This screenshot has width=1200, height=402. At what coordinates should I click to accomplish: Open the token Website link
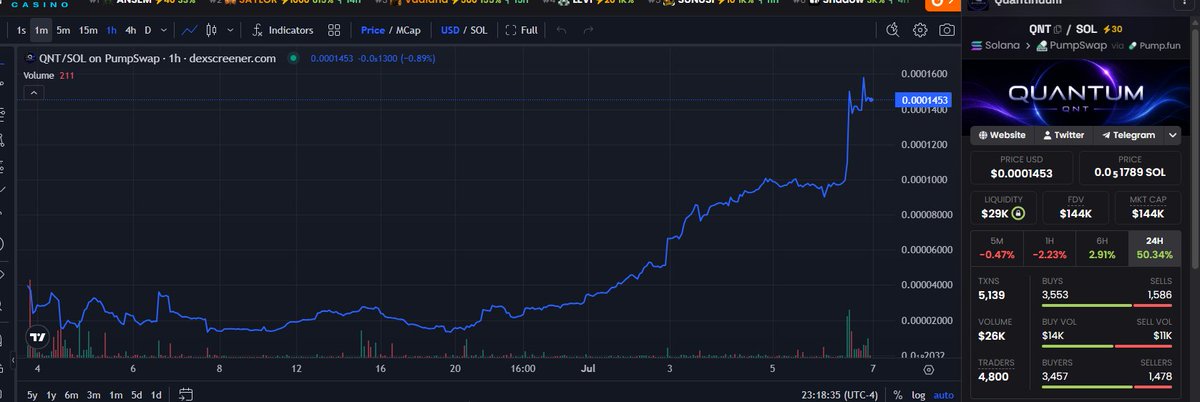coord(1002,135)
